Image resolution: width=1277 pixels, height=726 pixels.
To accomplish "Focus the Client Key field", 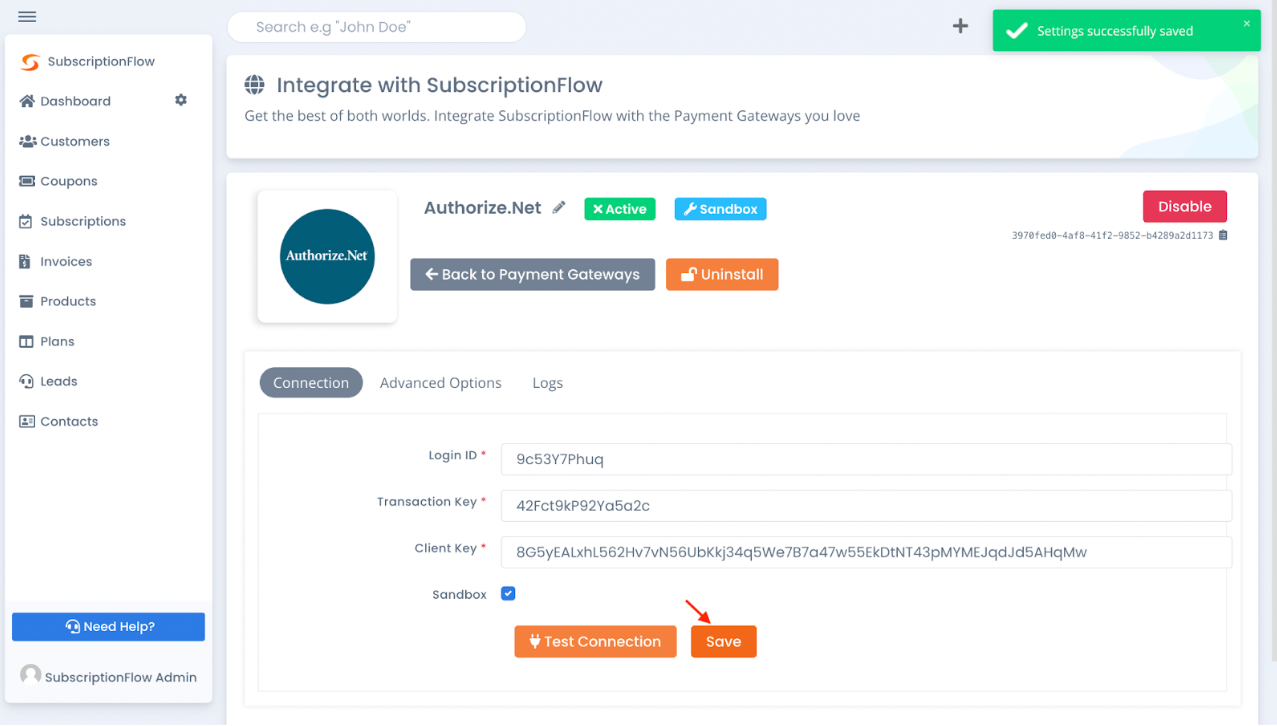I will 866,552.
